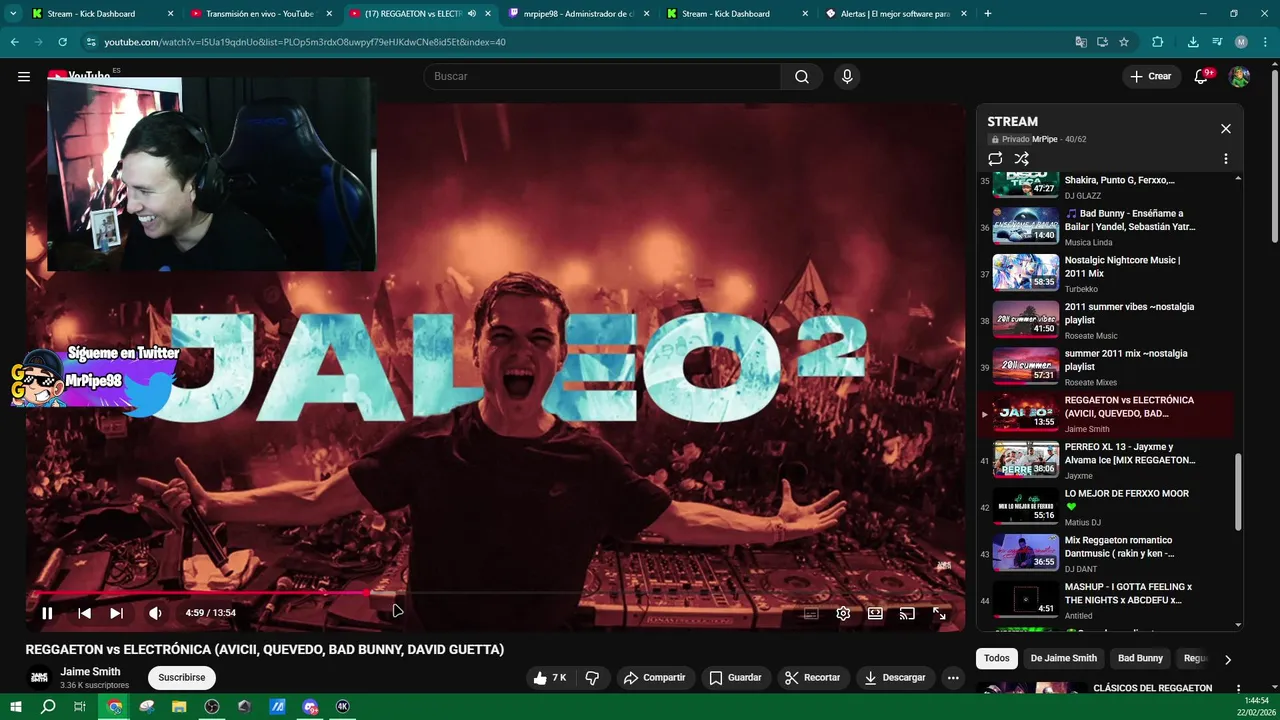Image resolution: width=1280 pixels, height=720 pixels.
Task: Open more video actions ellipsis menu
Action: click(x=953, y=678)
